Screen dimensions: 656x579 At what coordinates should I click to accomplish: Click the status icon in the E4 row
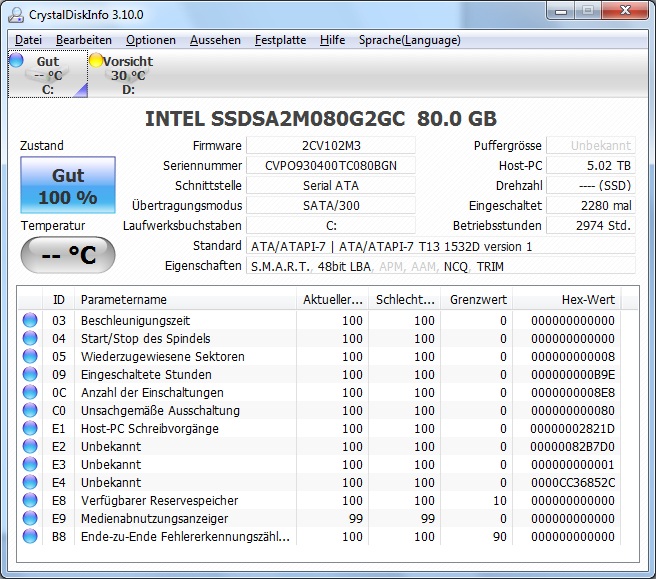30,482
